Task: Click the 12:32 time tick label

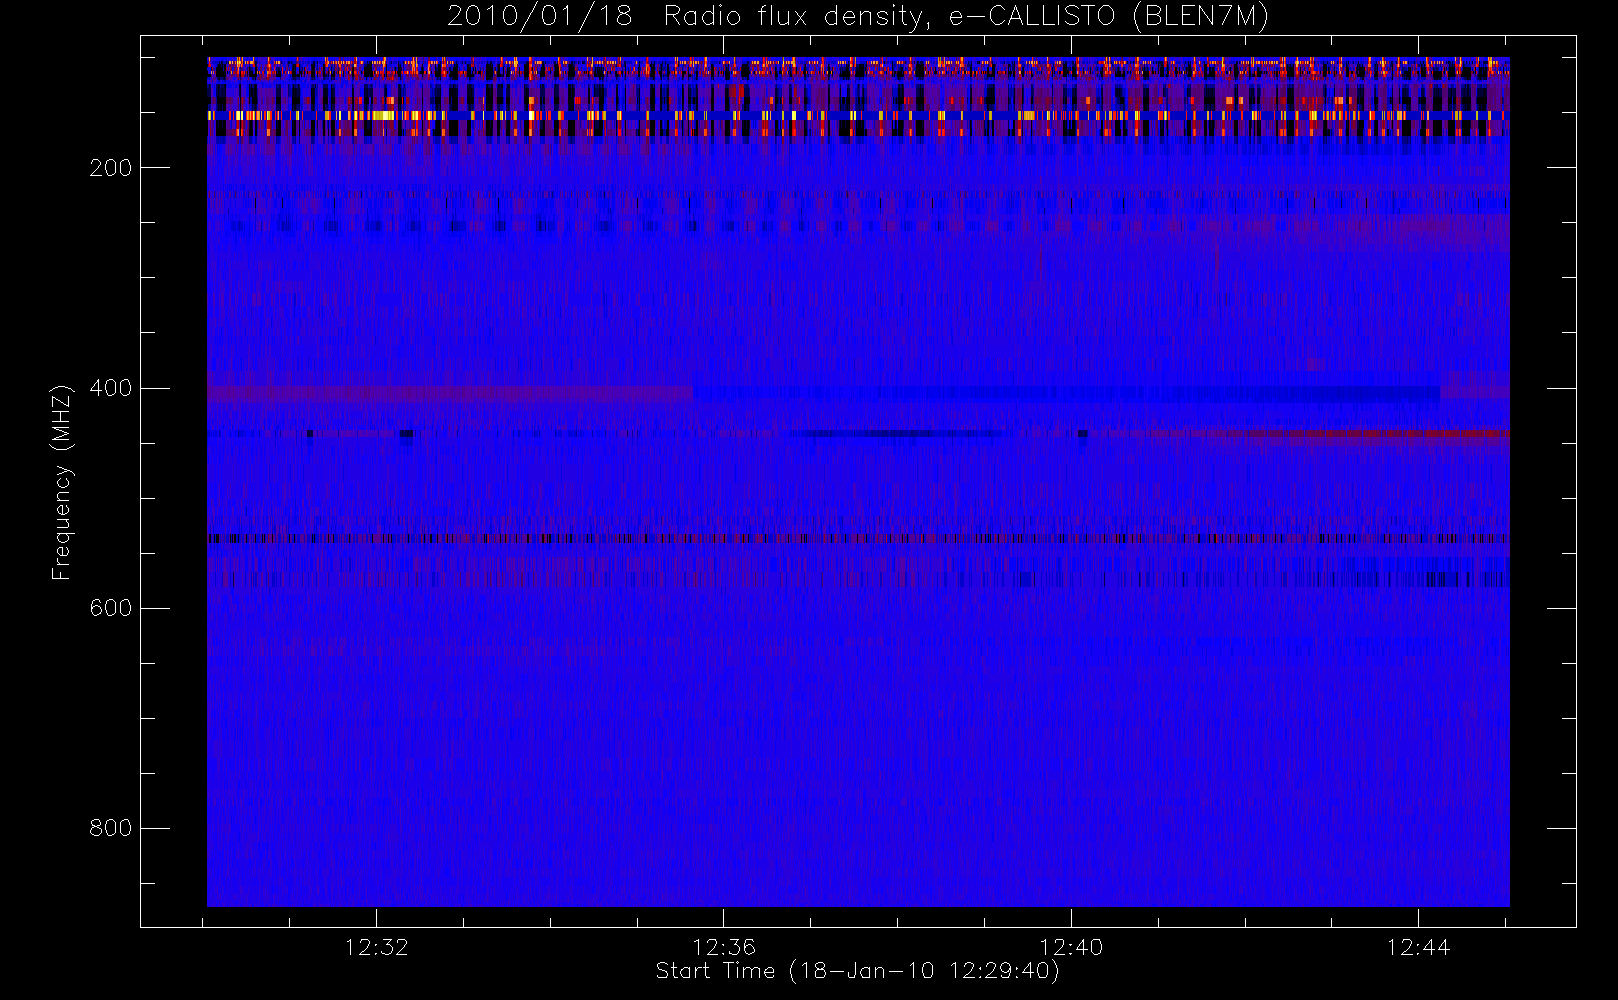Action: click(376, 947)
